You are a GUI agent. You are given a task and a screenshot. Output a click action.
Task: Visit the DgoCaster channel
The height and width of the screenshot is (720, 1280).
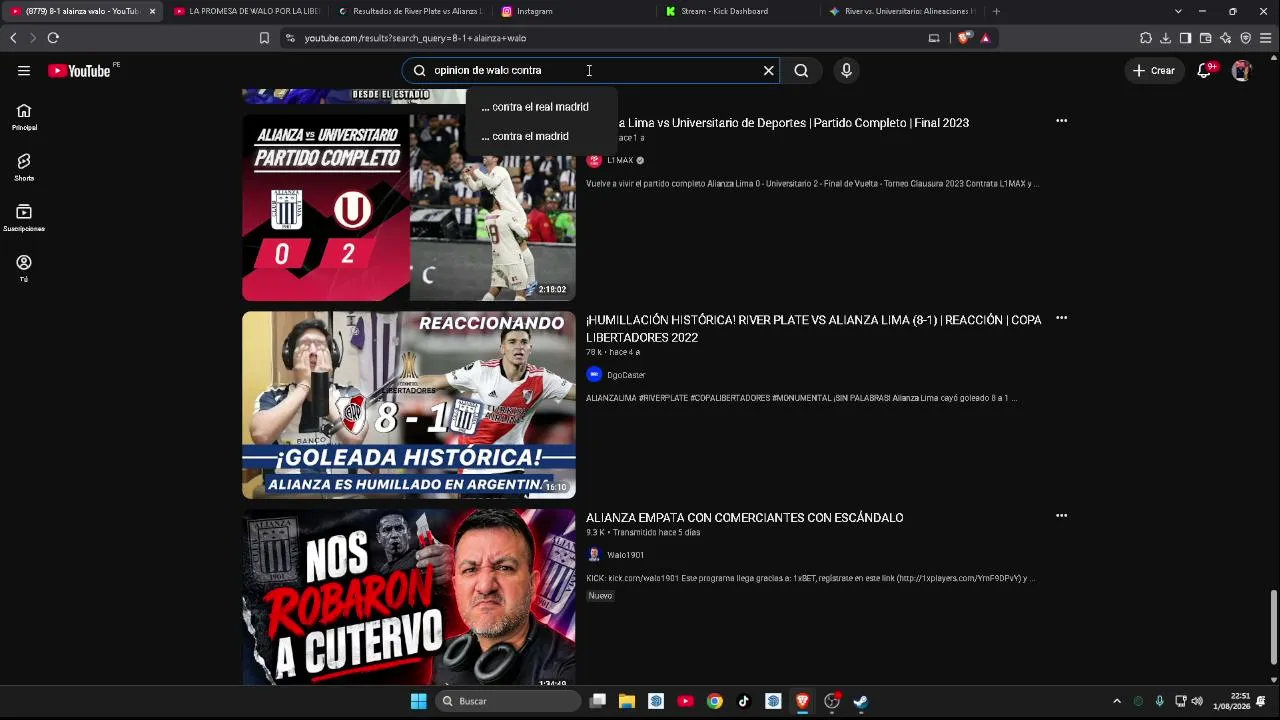[626, 375]
